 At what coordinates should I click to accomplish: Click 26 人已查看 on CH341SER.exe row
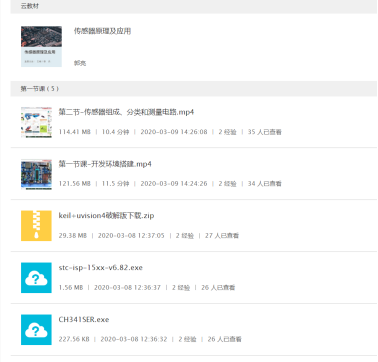225,339
